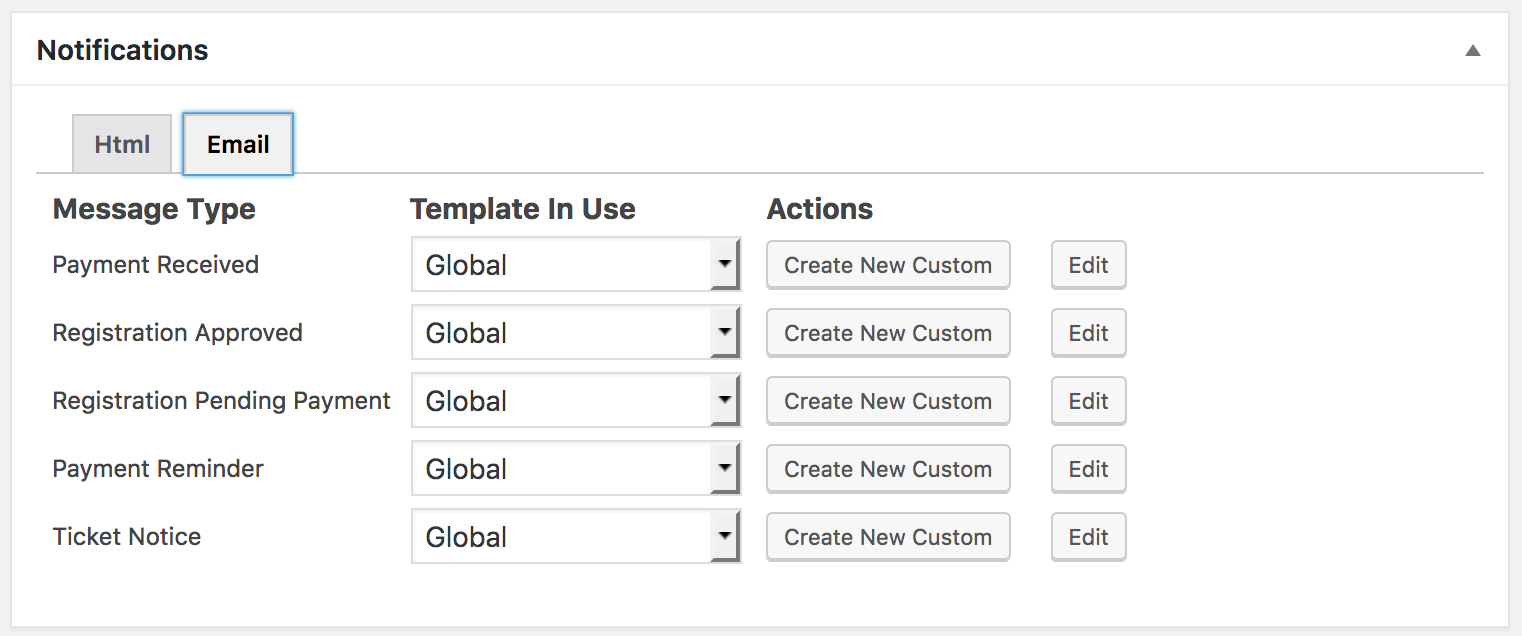Create New Custom for Payment Reminder
The image size is (1522, 636).
click(888, 469)
